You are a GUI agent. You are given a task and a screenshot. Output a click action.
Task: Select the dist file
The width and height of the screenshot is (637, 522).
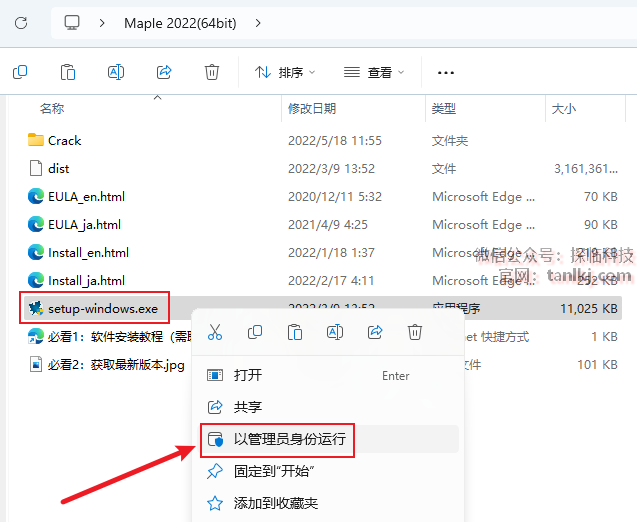pyautogui.click(x=49, y=169)
